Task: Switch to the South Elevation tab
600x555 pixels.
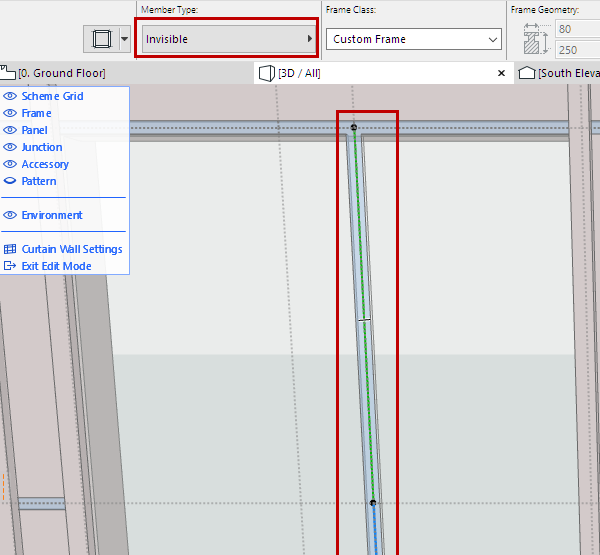Action: pos(560,73)
